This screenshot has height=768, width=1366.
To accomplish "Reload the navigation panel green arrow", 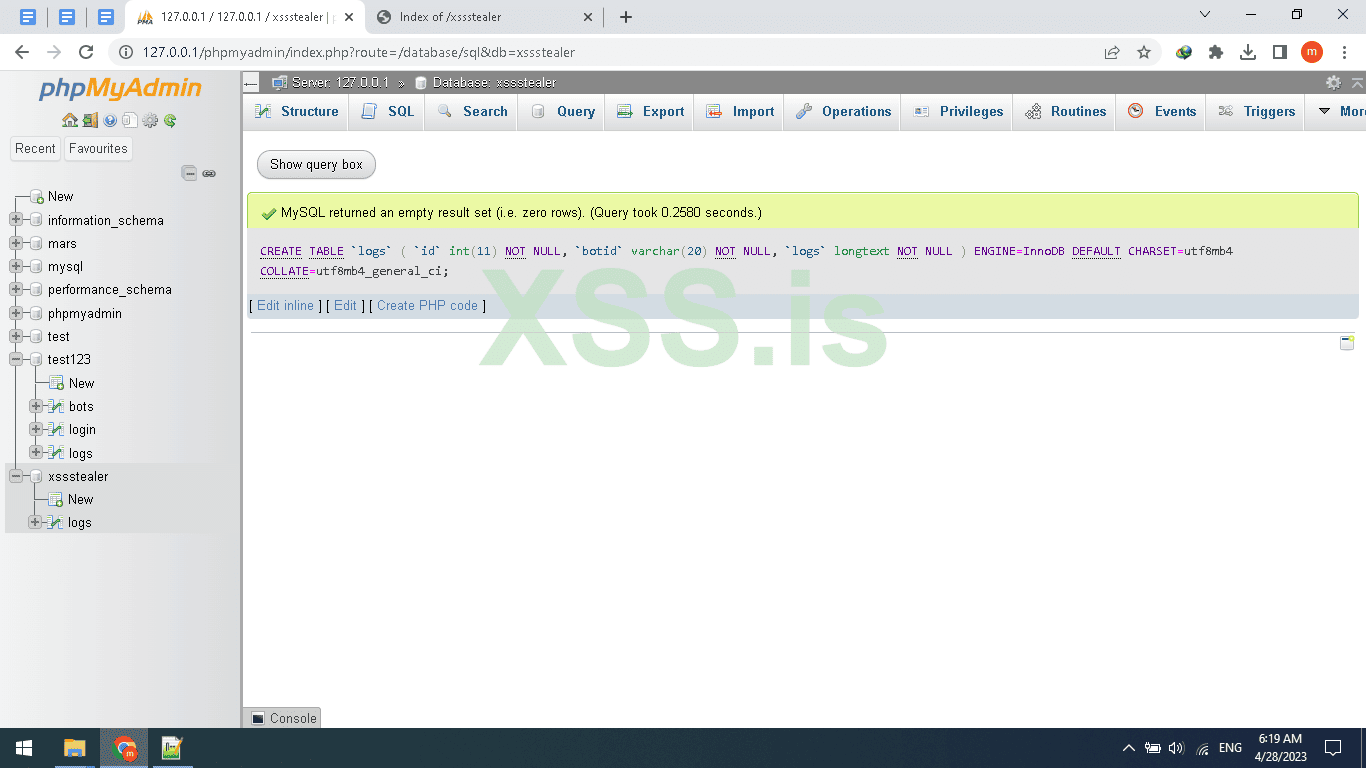I will tap(170, 120).
